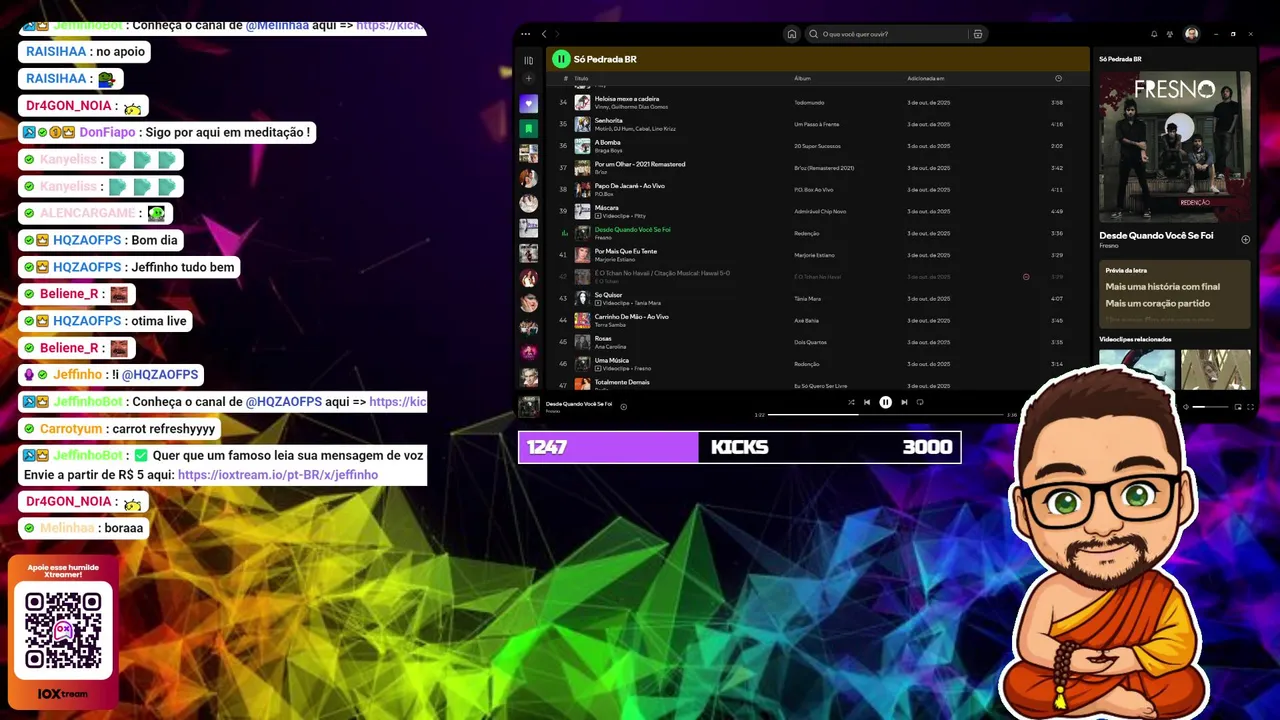The image size is (1280, 720).
Task: Pause playback with the center player button
Action: tap(885, 402)
